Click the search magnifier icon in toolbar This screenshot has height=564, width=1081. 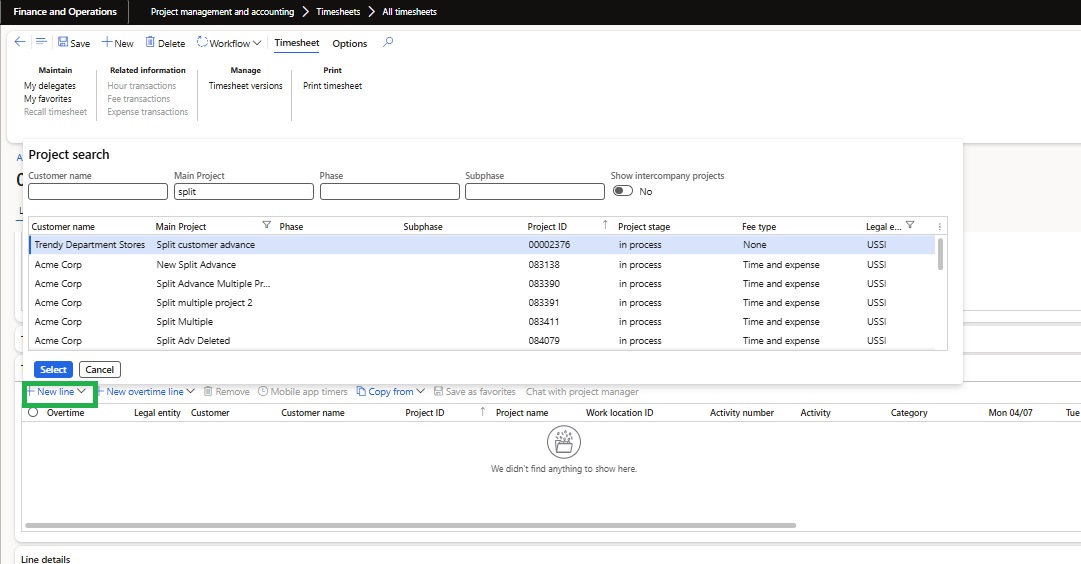coord(389,42)
